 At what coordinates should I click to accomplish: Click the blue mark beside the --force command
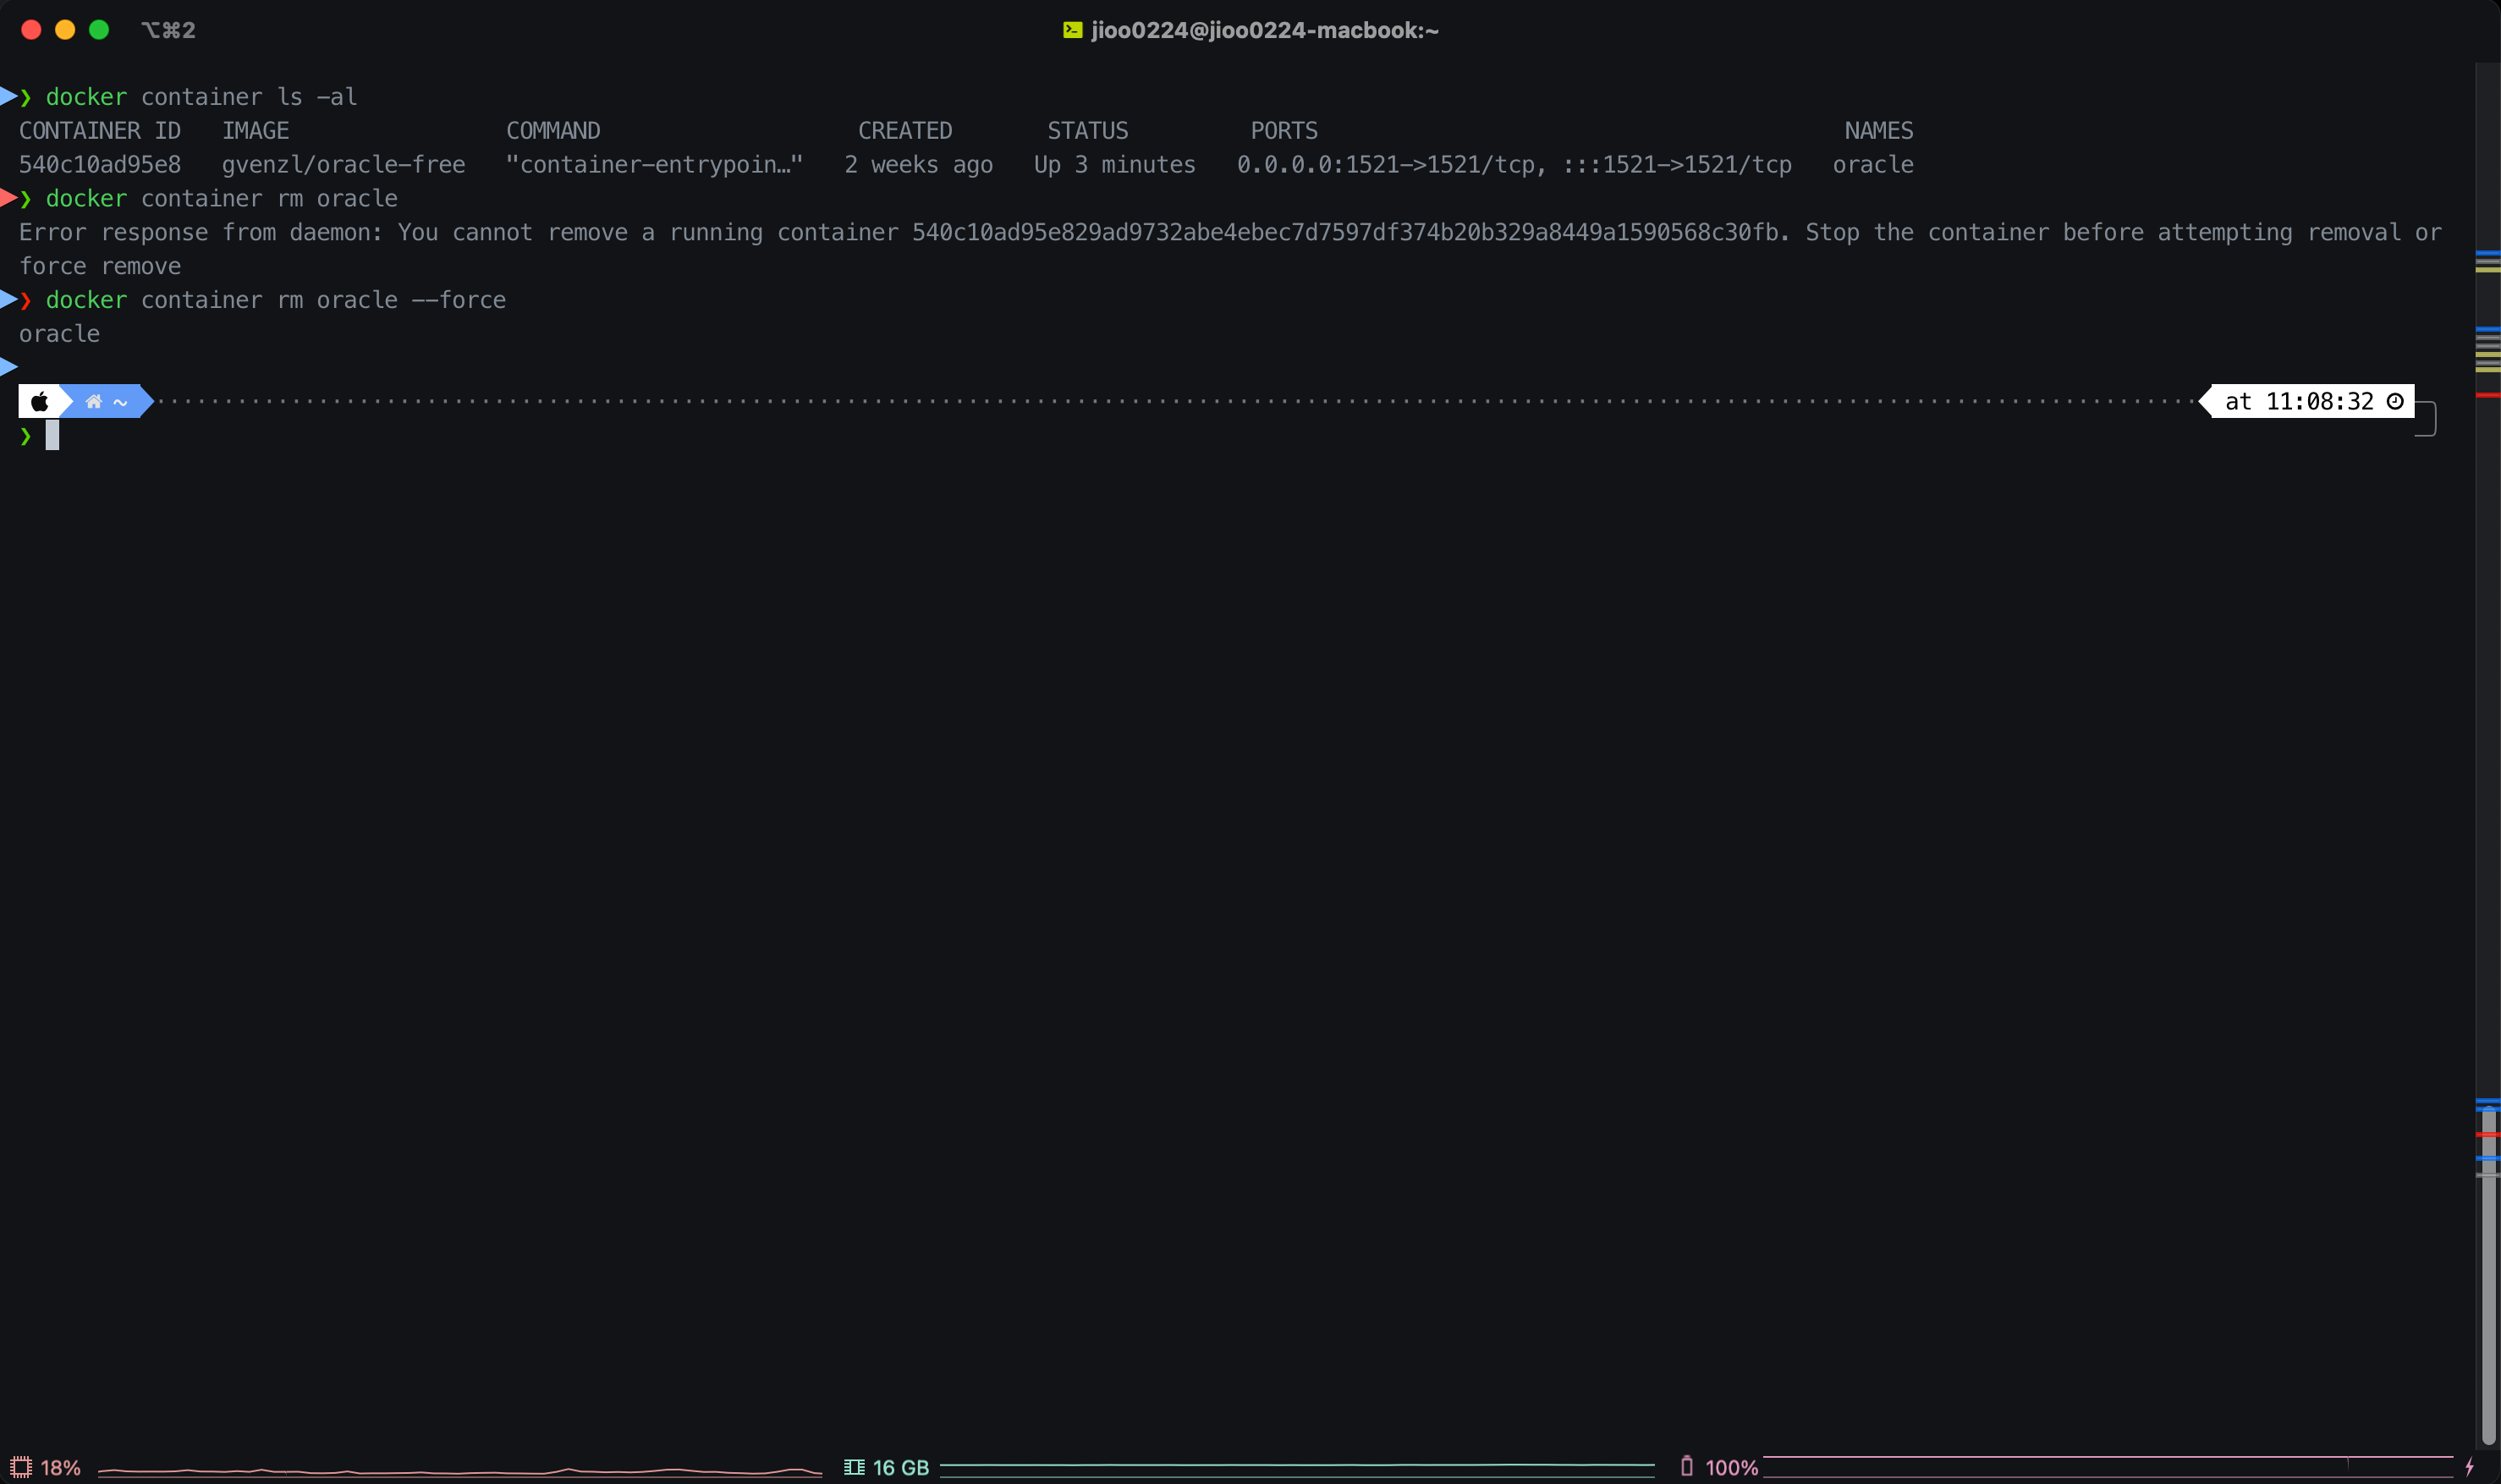(8, 299)
